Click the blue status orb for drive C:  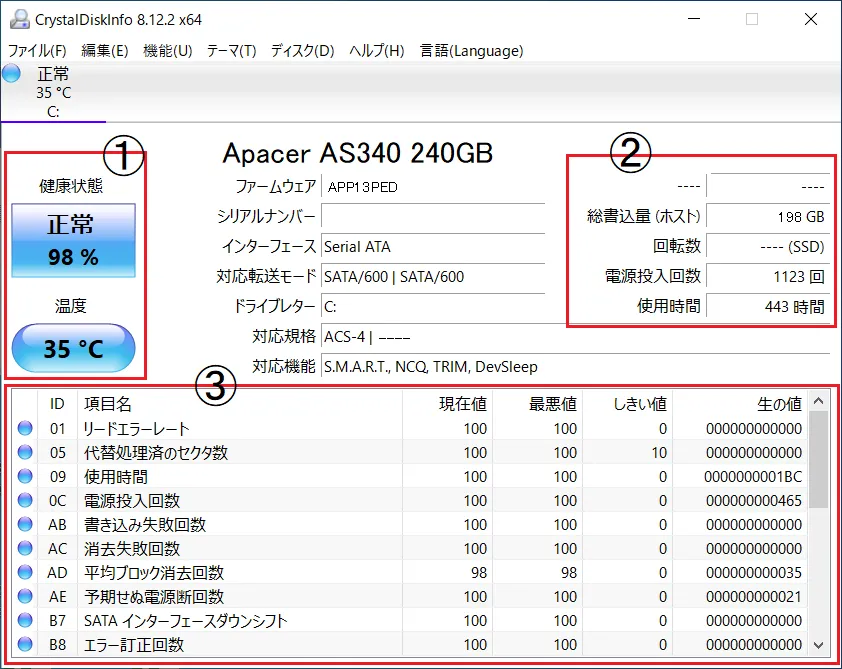click(x=11, y=74)
